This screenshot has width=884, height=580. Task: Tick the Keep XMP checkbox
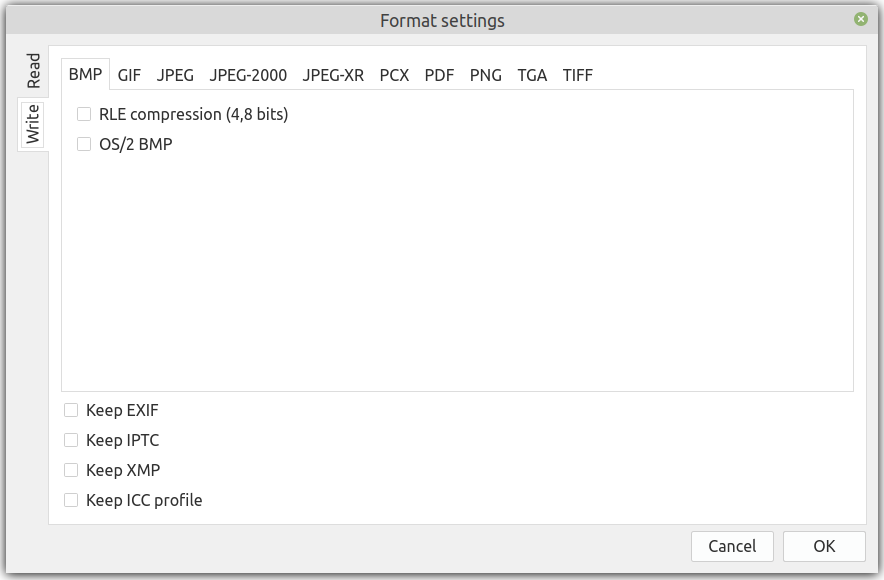click(x=71, y=470)
